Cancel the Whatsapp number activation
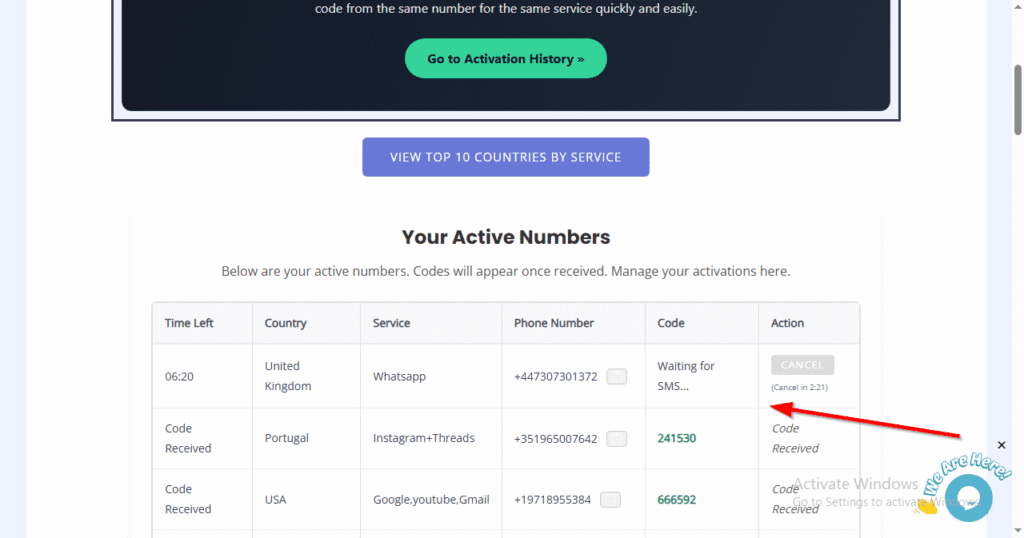Viewport: 1024px width, 538px height. point(802,365)
